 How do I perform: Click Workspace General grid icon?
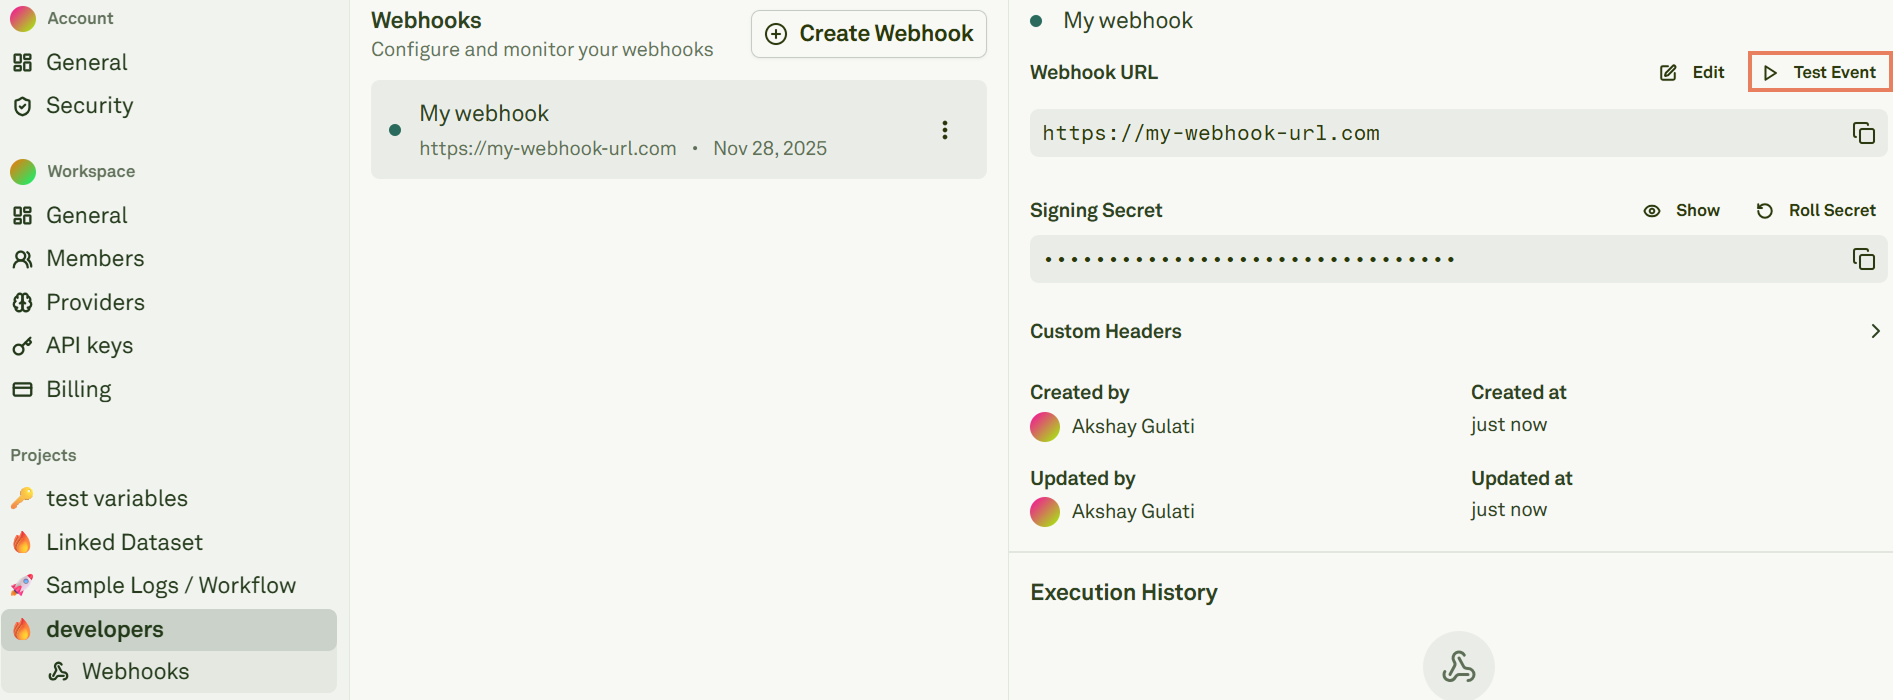pyautogui.click(x=22, y=216)
